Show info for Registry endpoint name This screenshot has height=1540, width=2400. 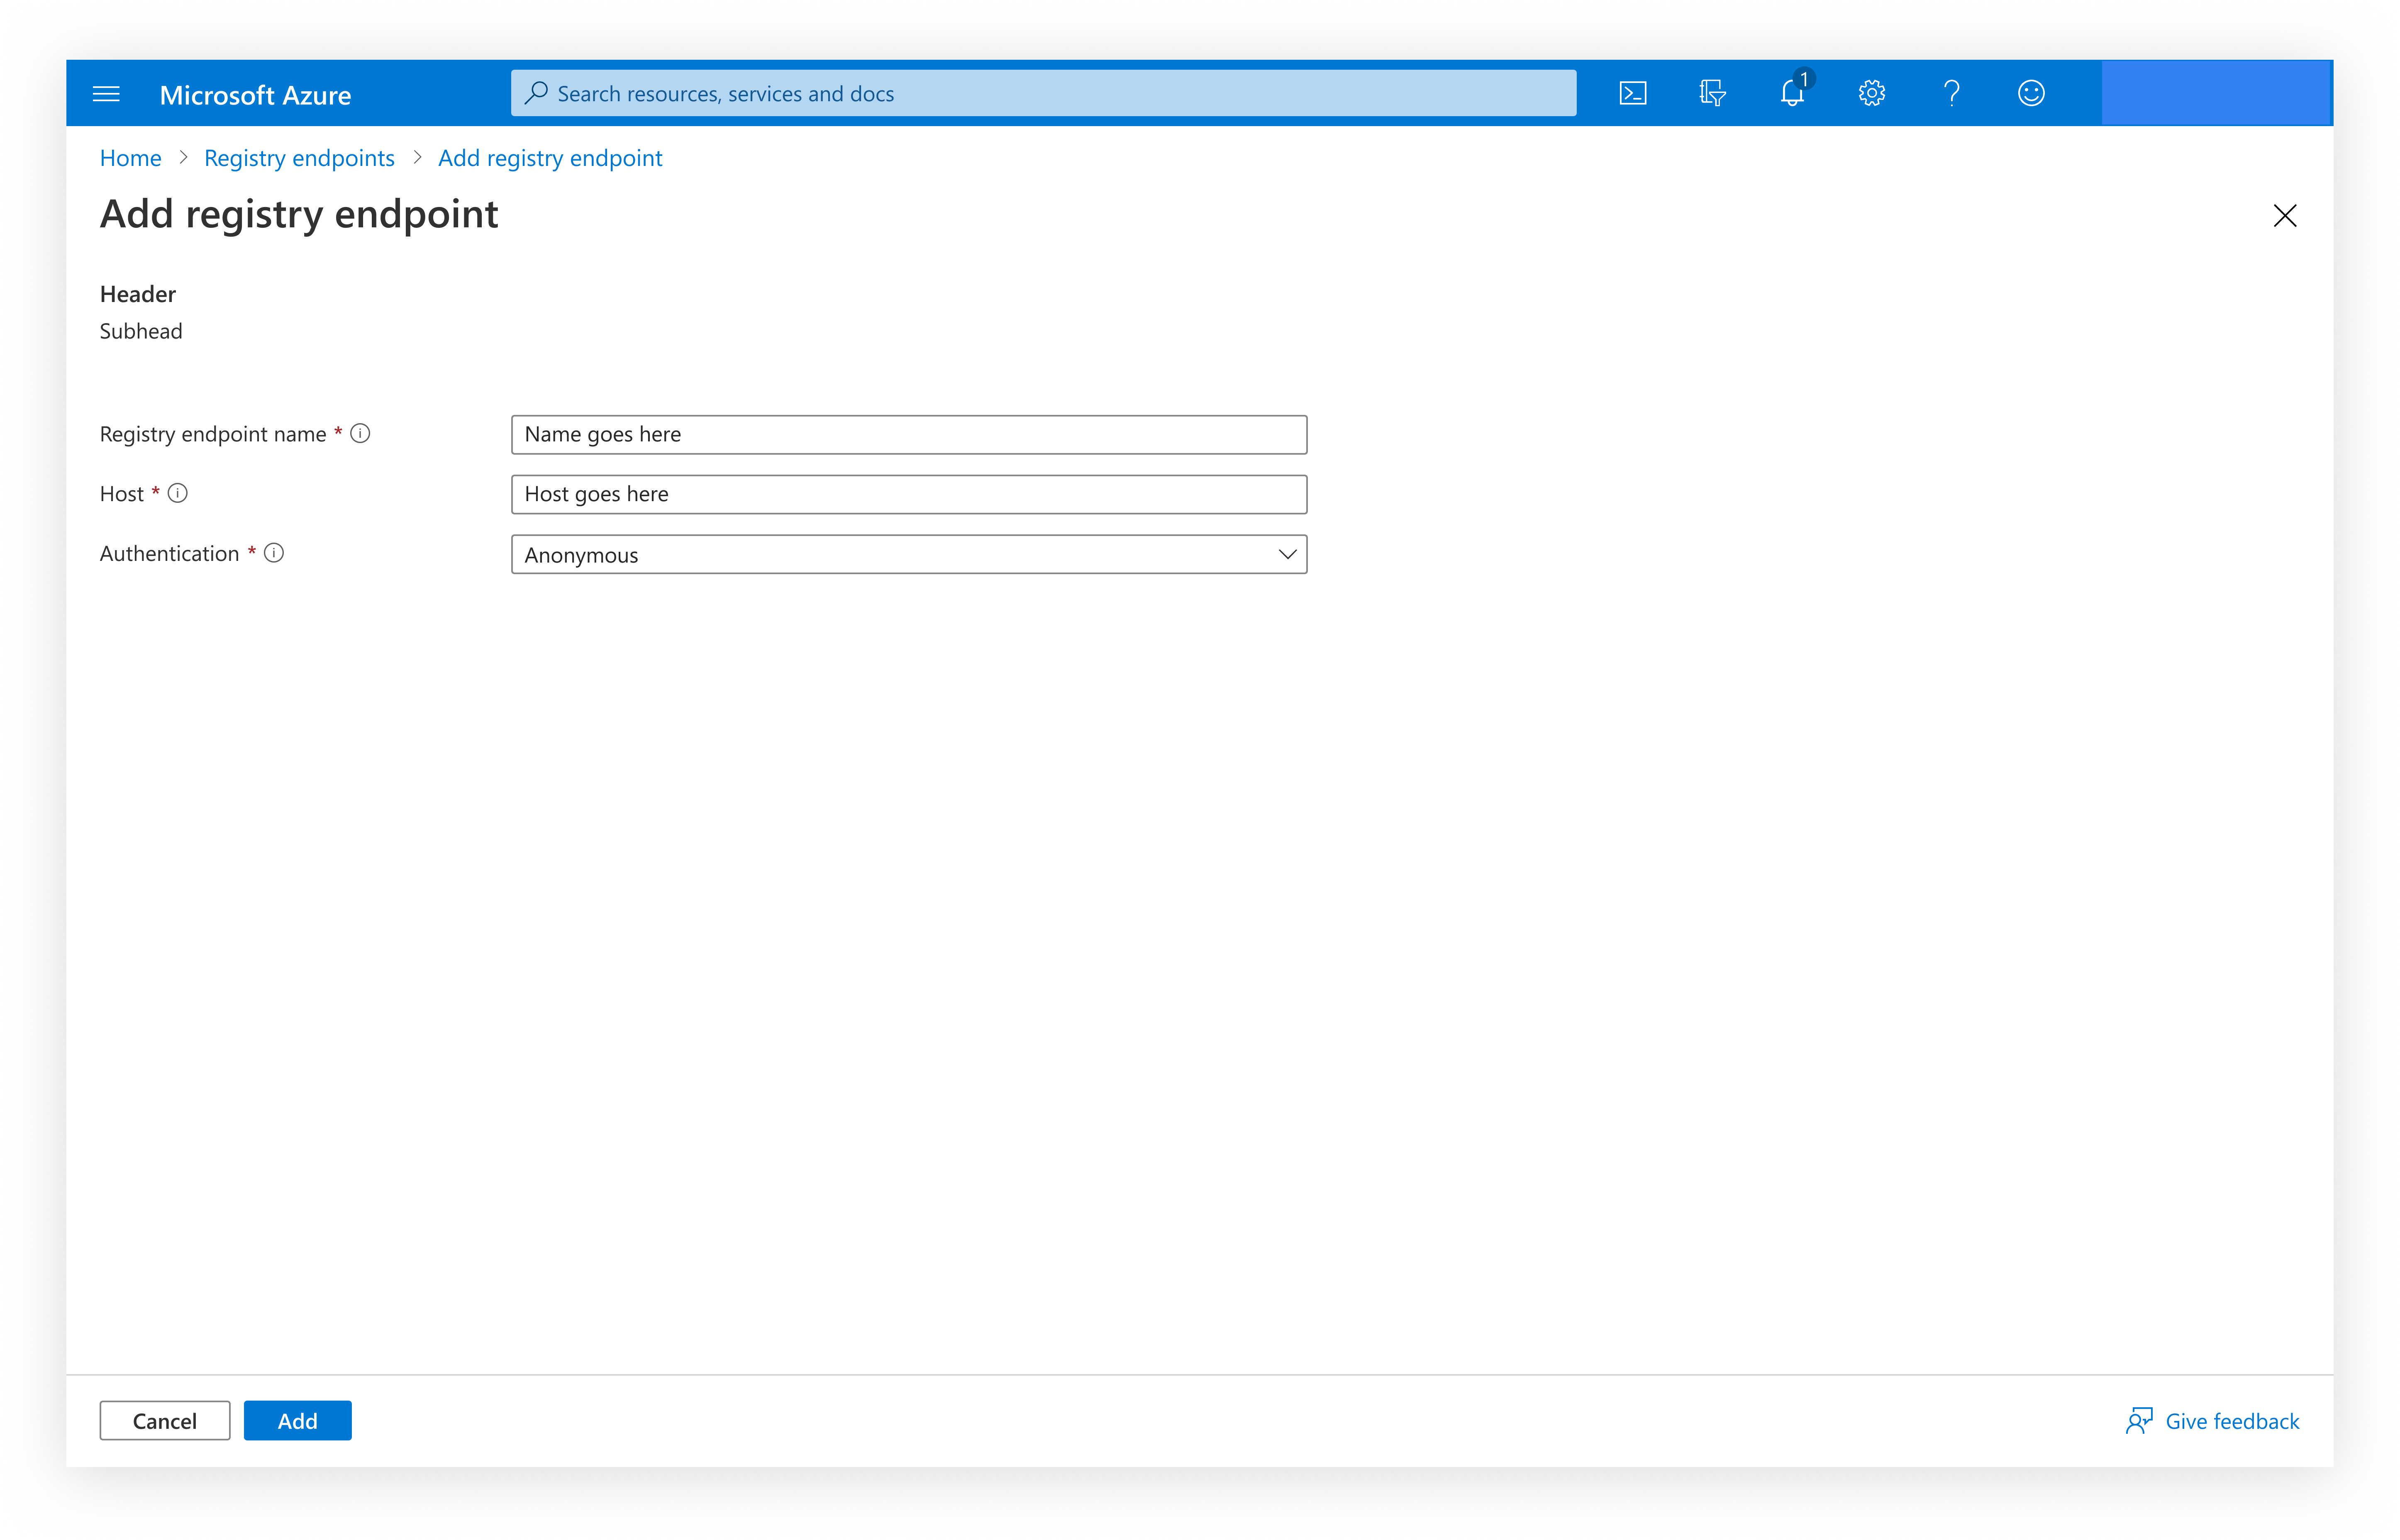coord(360,433)
